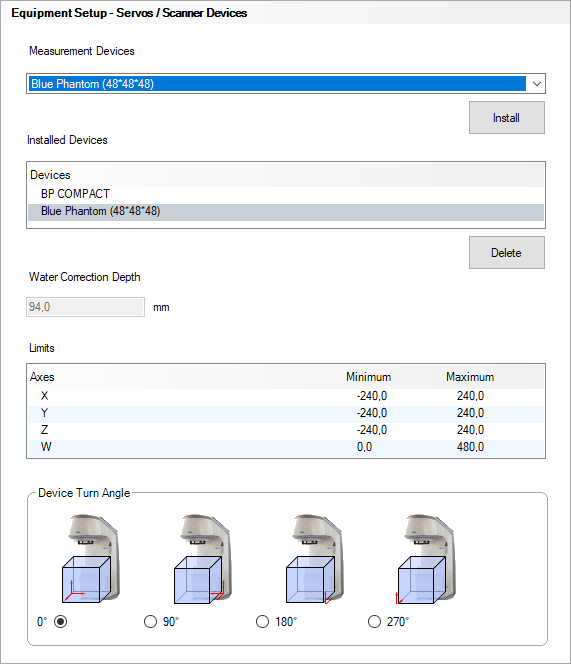Viewport: 571px width, 664px height.
Task: Select the 0° turn angle radio button
Action: coord(61,622)
